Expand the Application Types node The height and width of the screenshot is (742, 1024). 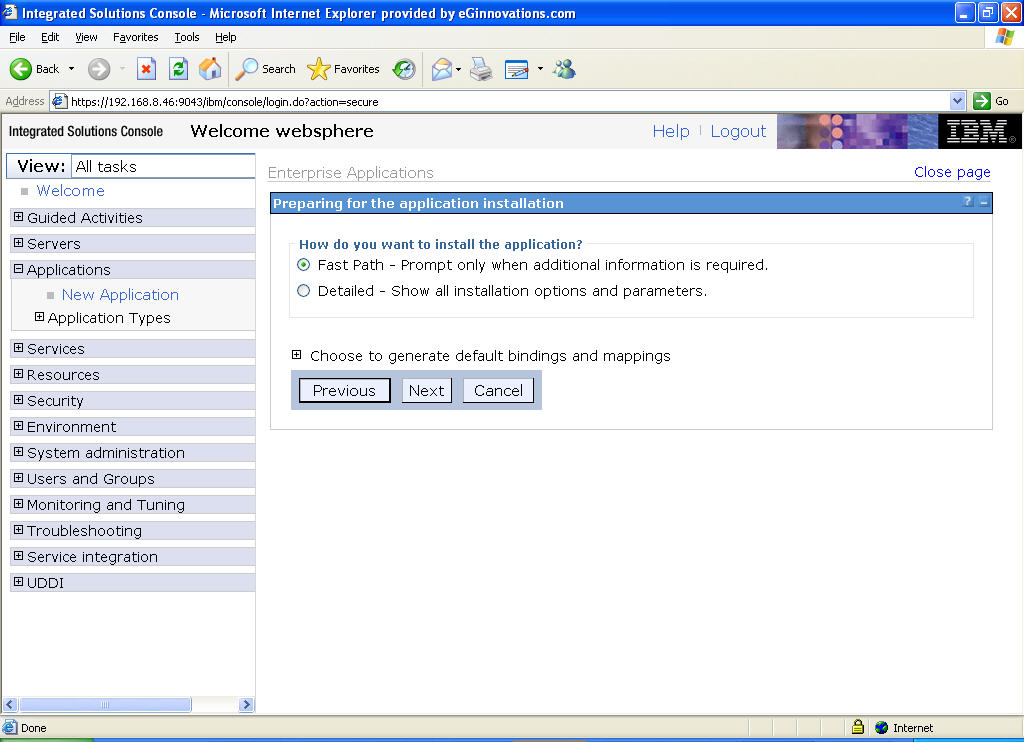39,317
